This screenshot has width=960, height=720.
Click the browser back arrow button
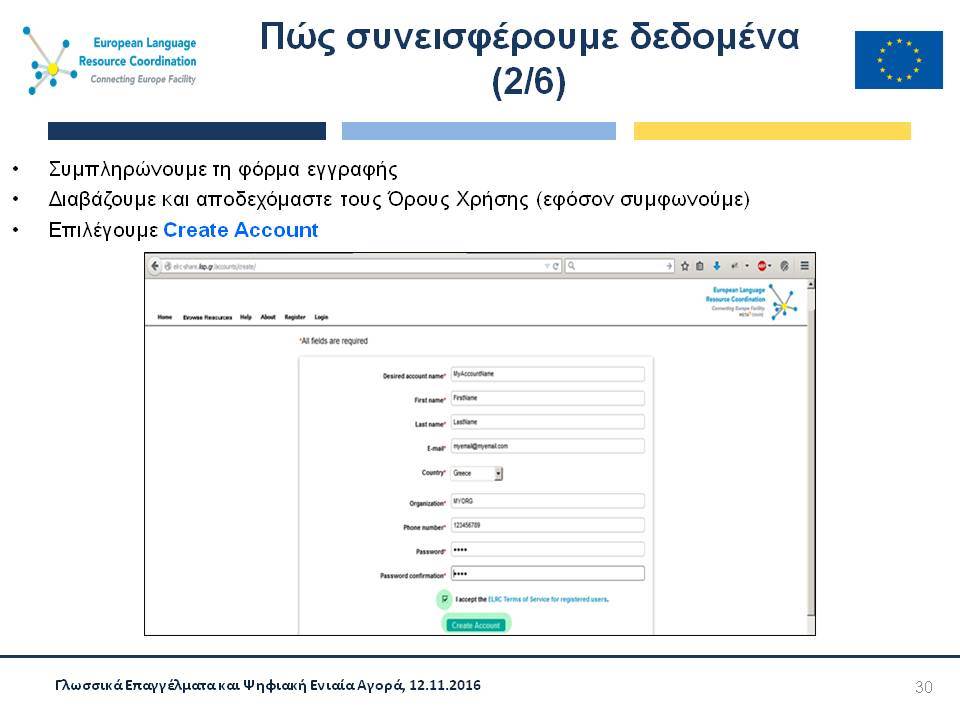(x=155, y=266)
